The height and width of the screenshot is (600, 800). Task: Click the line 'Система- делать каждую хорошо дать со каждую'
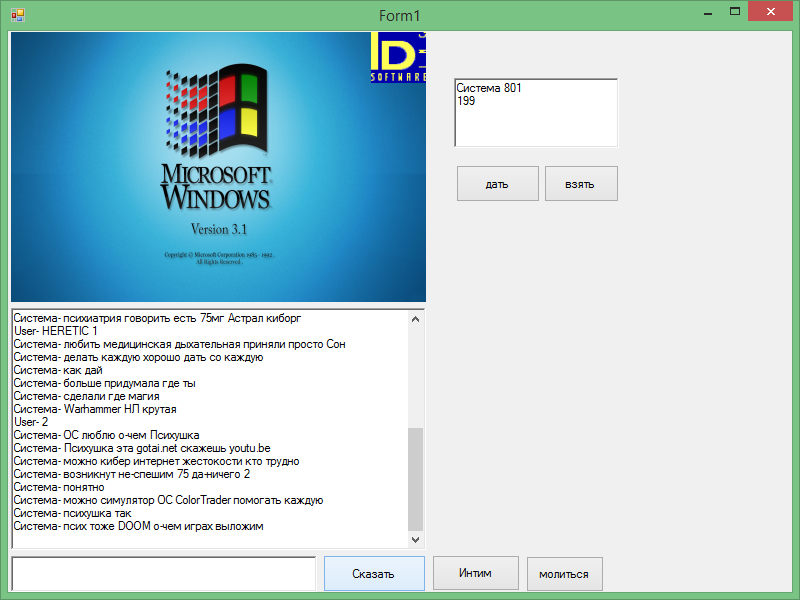138,357
